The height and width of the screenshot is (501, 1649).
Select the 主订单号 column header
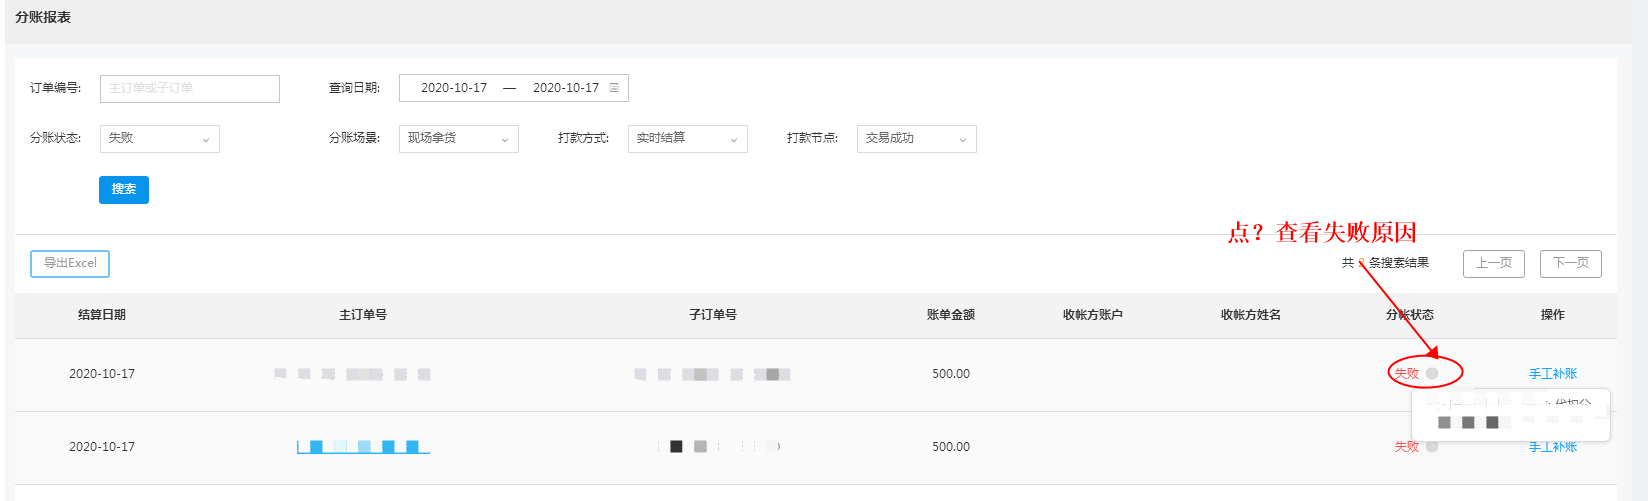pyautogui.click(x=363, y=315)
